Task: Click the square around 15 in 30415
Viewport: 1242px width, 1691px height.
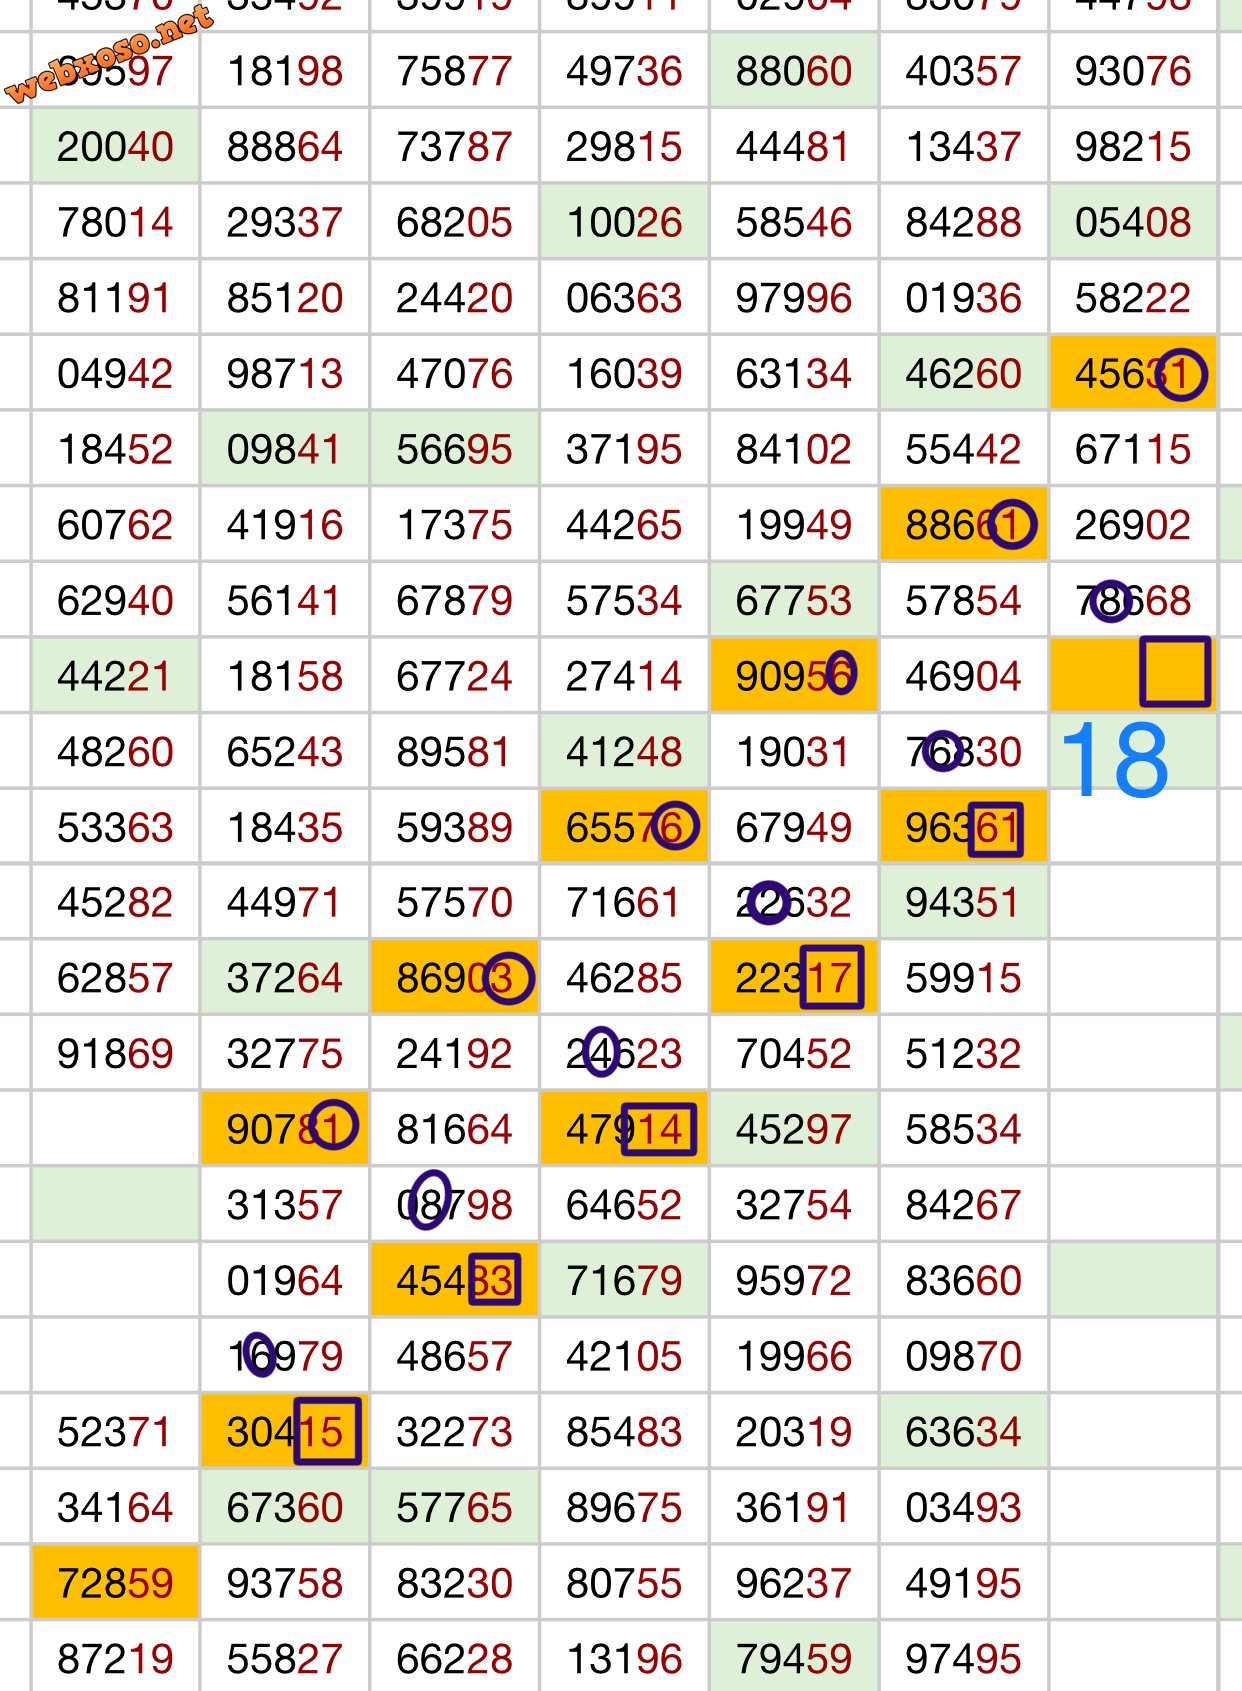Action: coord(327,1431)
